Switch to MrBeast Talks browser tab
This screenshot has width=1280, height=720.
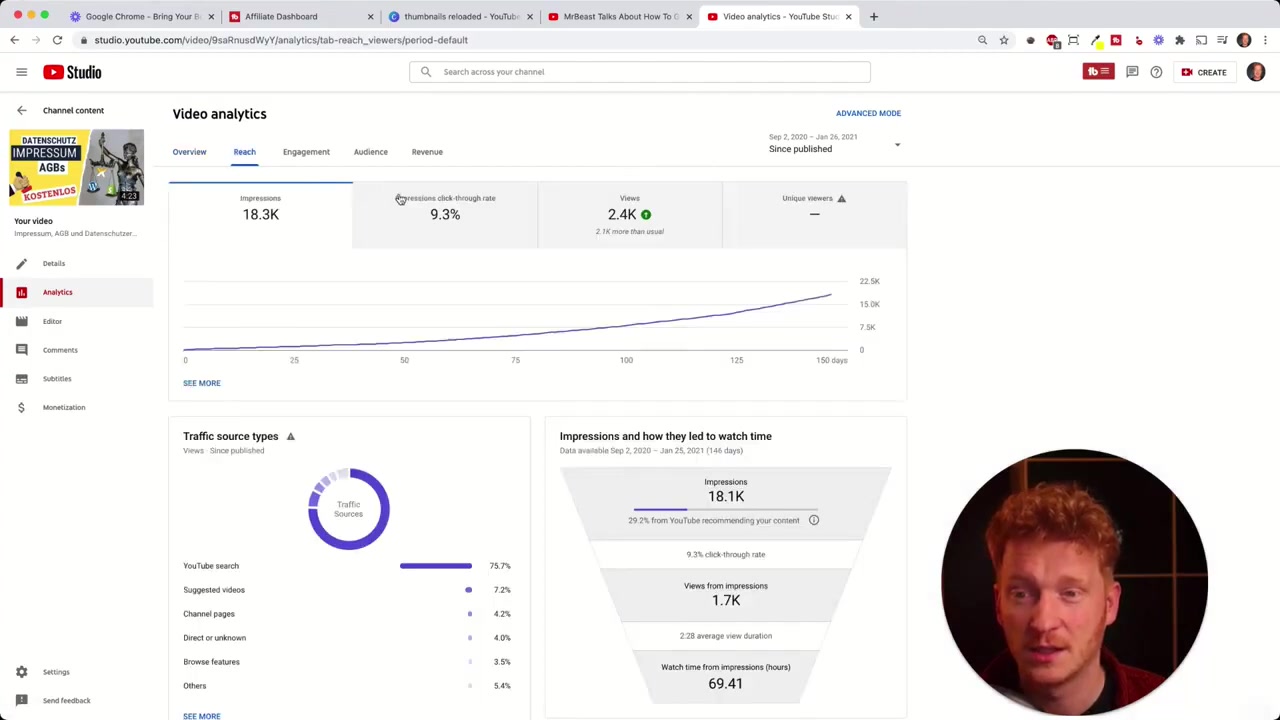pos(620,16)
